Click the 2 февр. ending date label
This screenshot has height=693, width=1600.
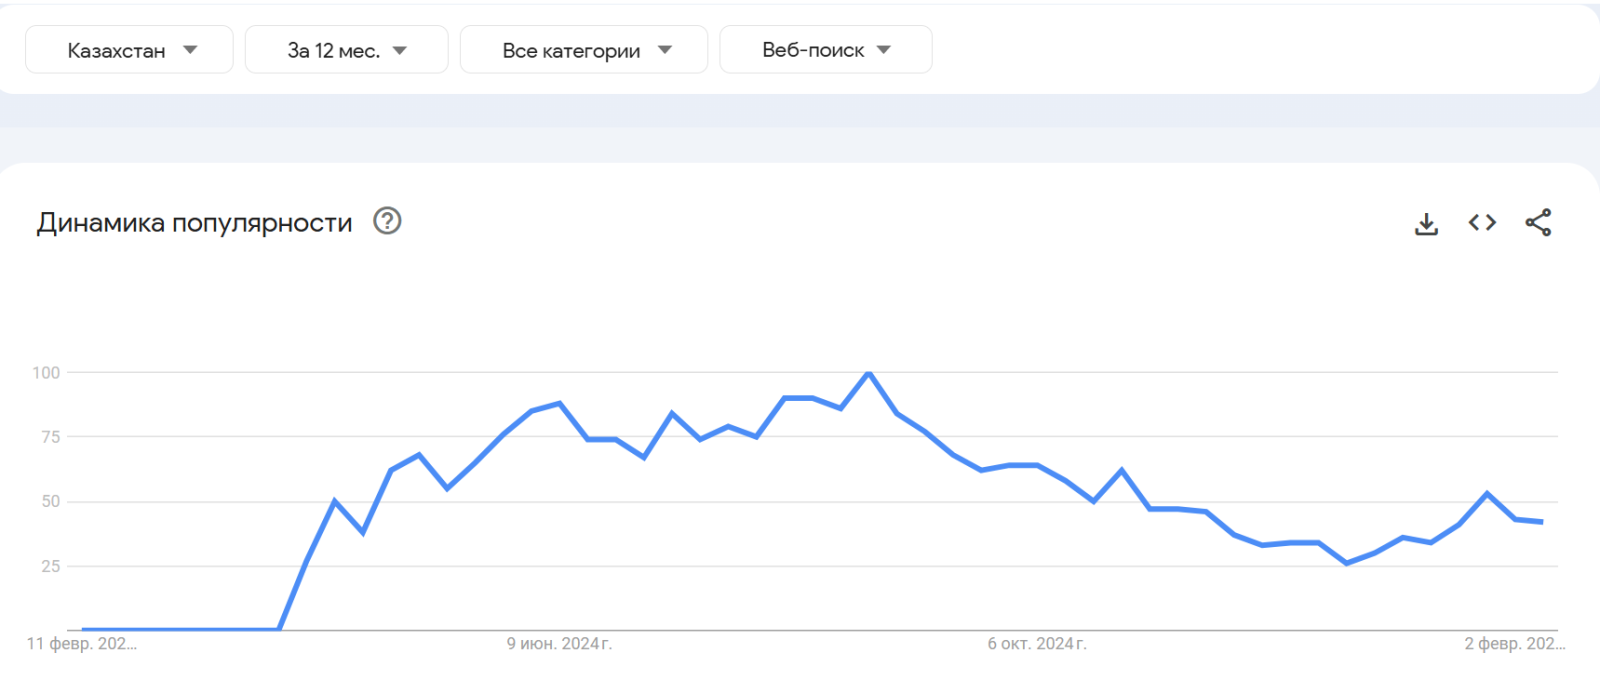pyautogui.click(x=1514, y=644)
